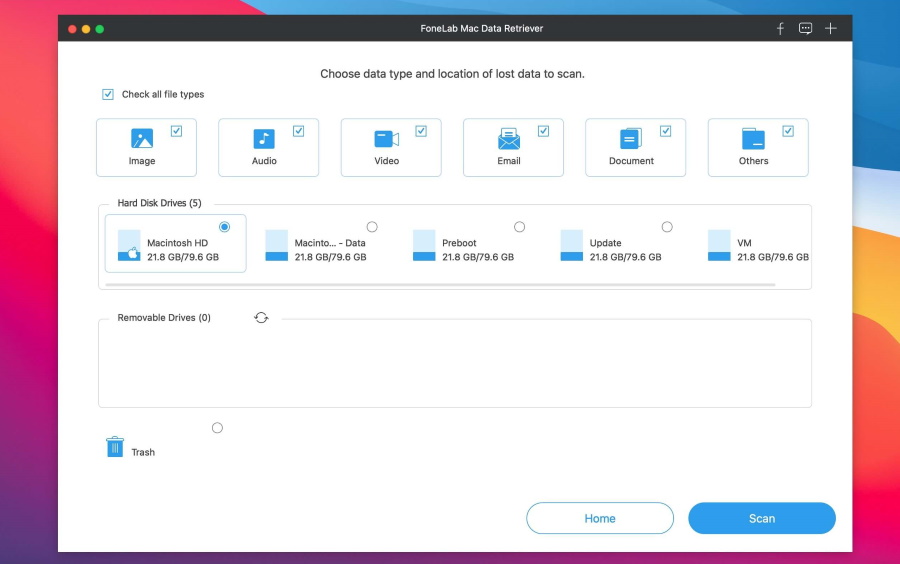Screen dimensions: 900x564
Task: Click the Removable Drives (0) heading
Action: [164, 317]
